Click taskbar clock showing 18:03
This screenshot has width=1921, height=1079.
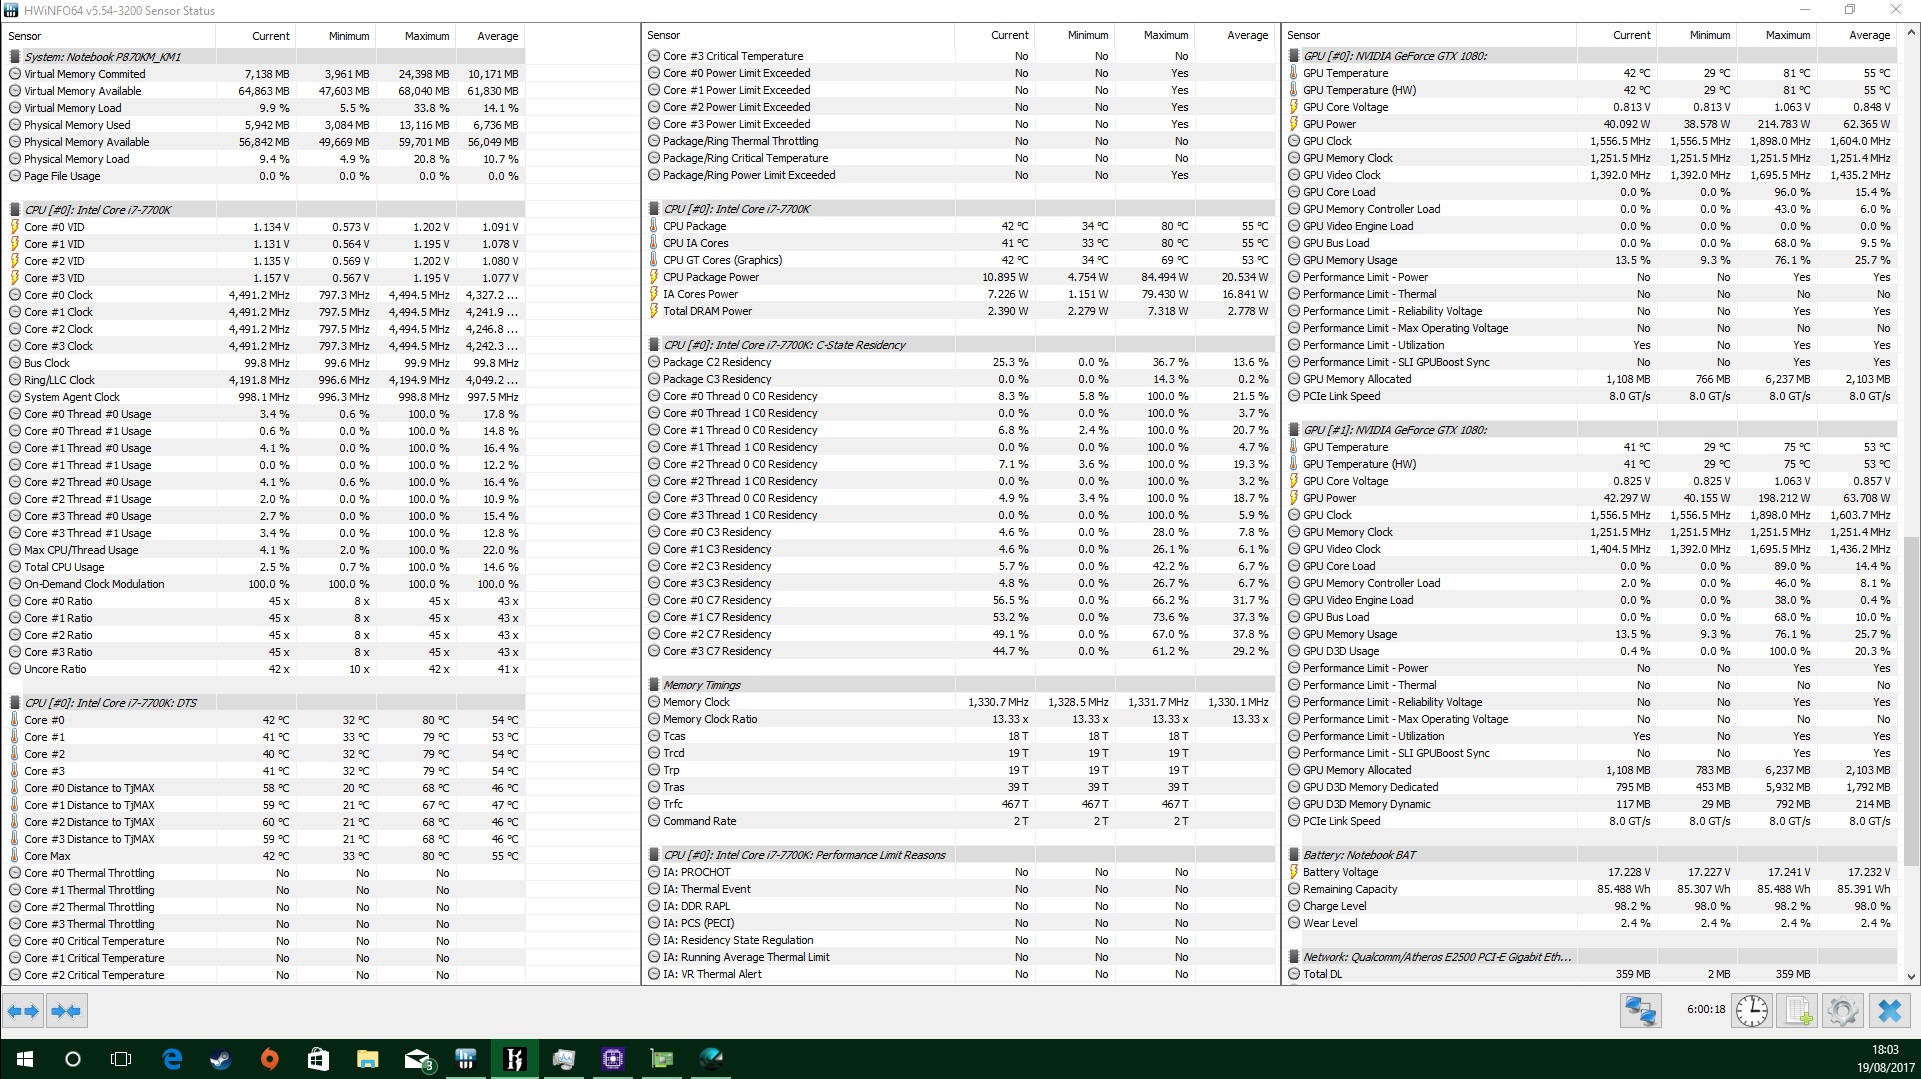[1884, 1059]
